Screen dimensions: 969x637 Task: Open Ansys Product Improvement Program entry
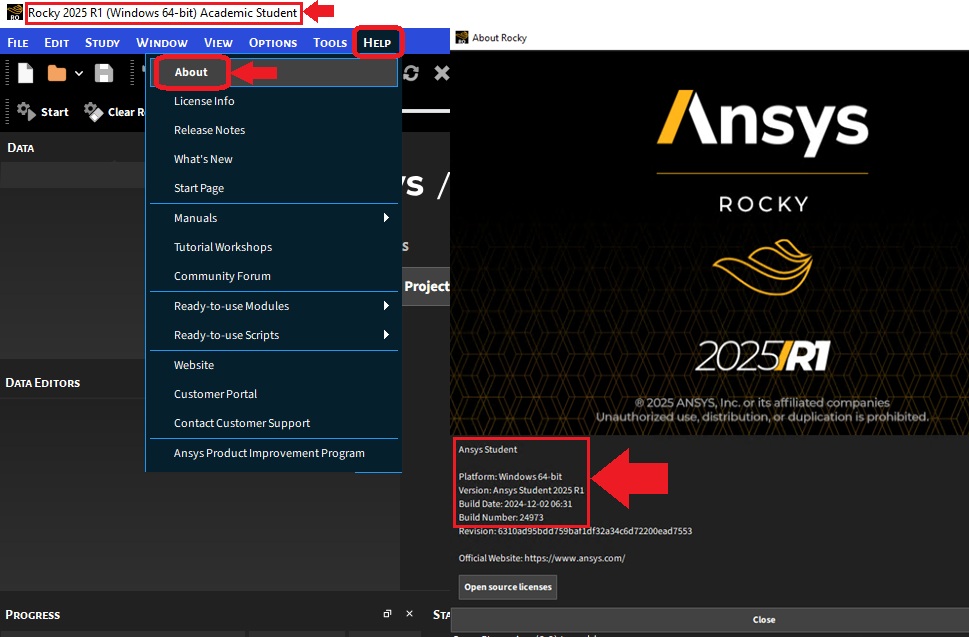tap(274, 453)
